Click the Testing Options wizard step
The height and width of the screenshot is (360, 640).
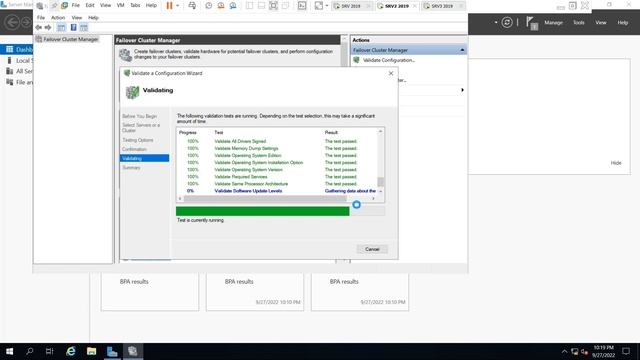pos(138,140)
